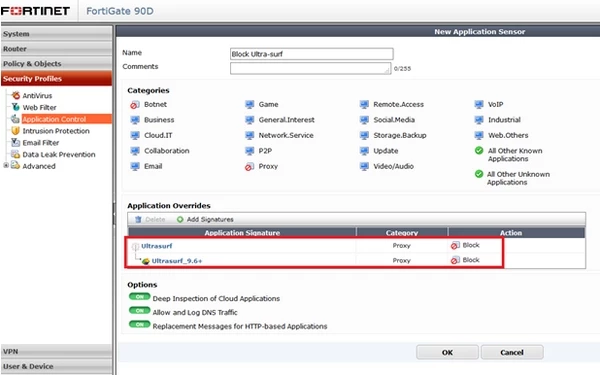Click Add Signatures button
This screenshot has width=600, height=375.
205,220
